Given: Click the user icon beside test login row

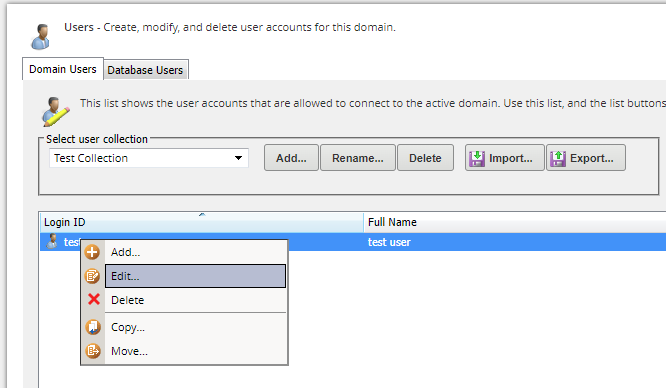Looking at the screenshot, I should (52, 241).
